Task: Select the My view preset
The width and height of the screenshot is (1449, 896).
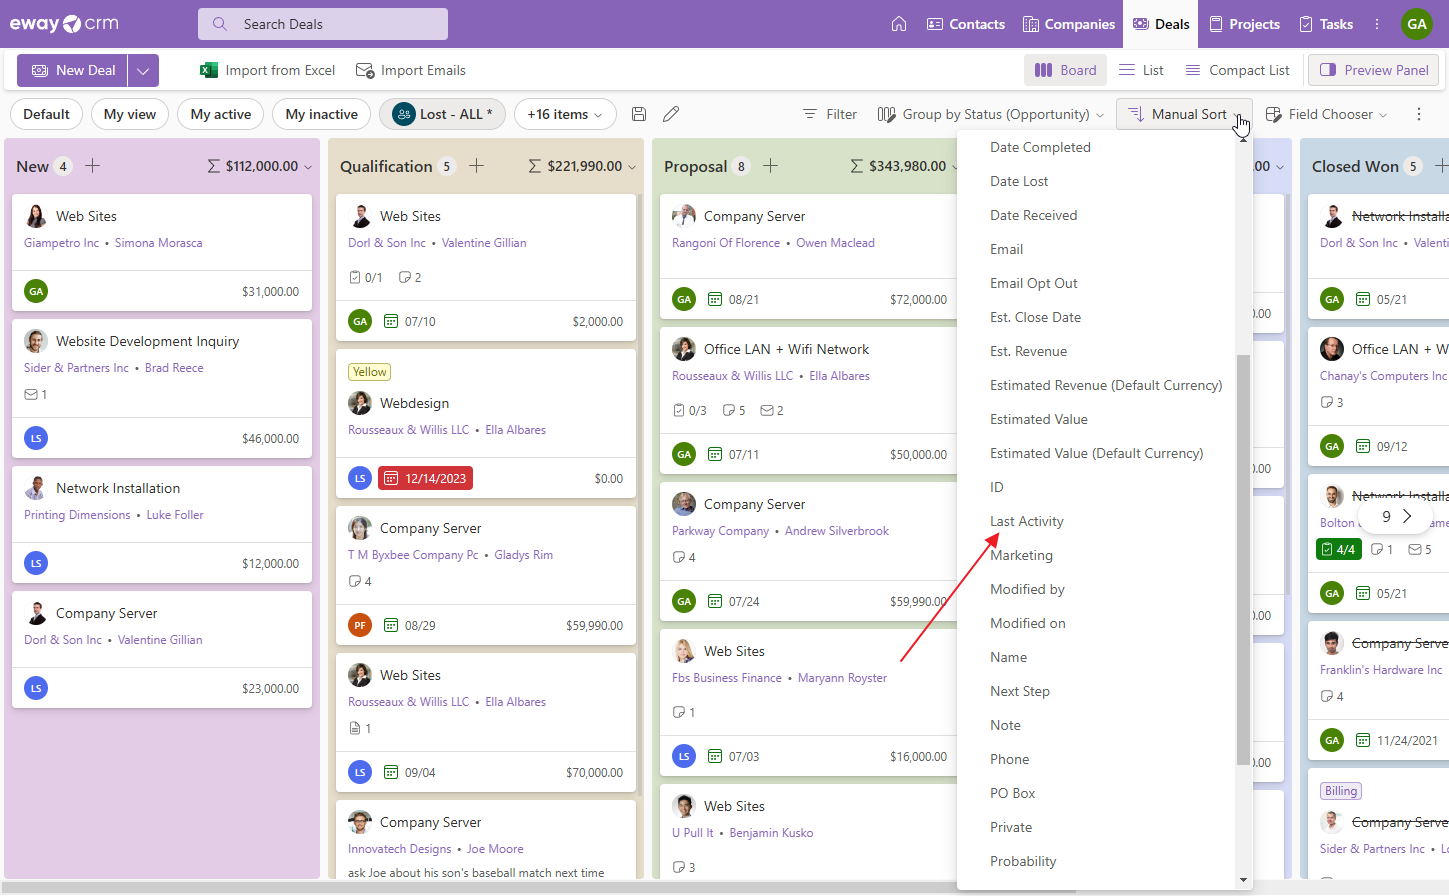Action: coord(130,114)
